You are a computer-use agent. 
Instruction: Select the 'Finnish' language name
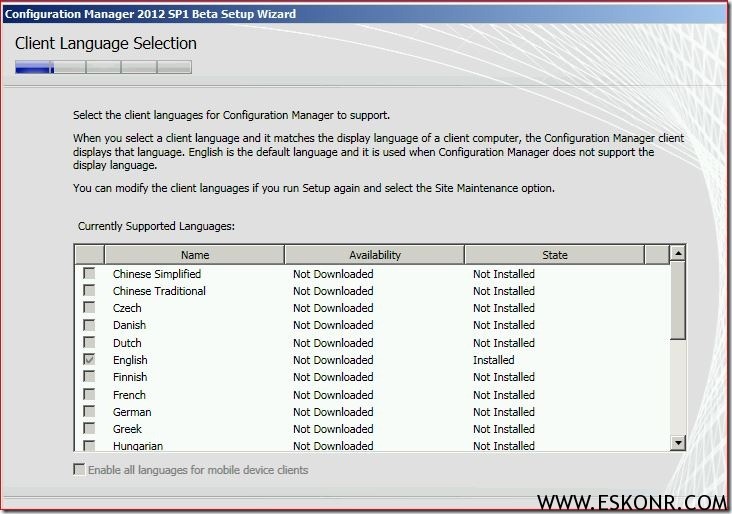click(130, 377)
